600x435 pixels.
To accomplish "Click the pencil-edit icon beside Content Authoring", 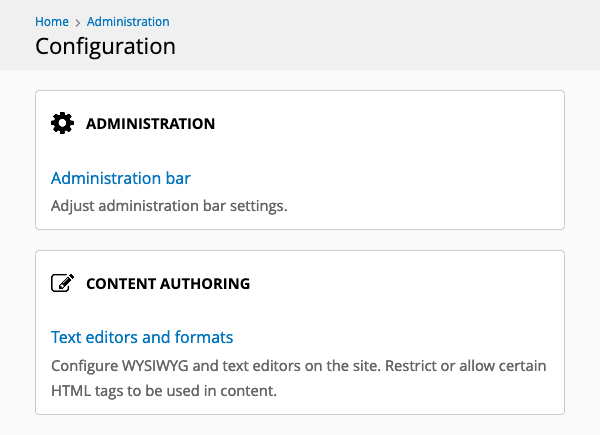I will click(62, 283).
